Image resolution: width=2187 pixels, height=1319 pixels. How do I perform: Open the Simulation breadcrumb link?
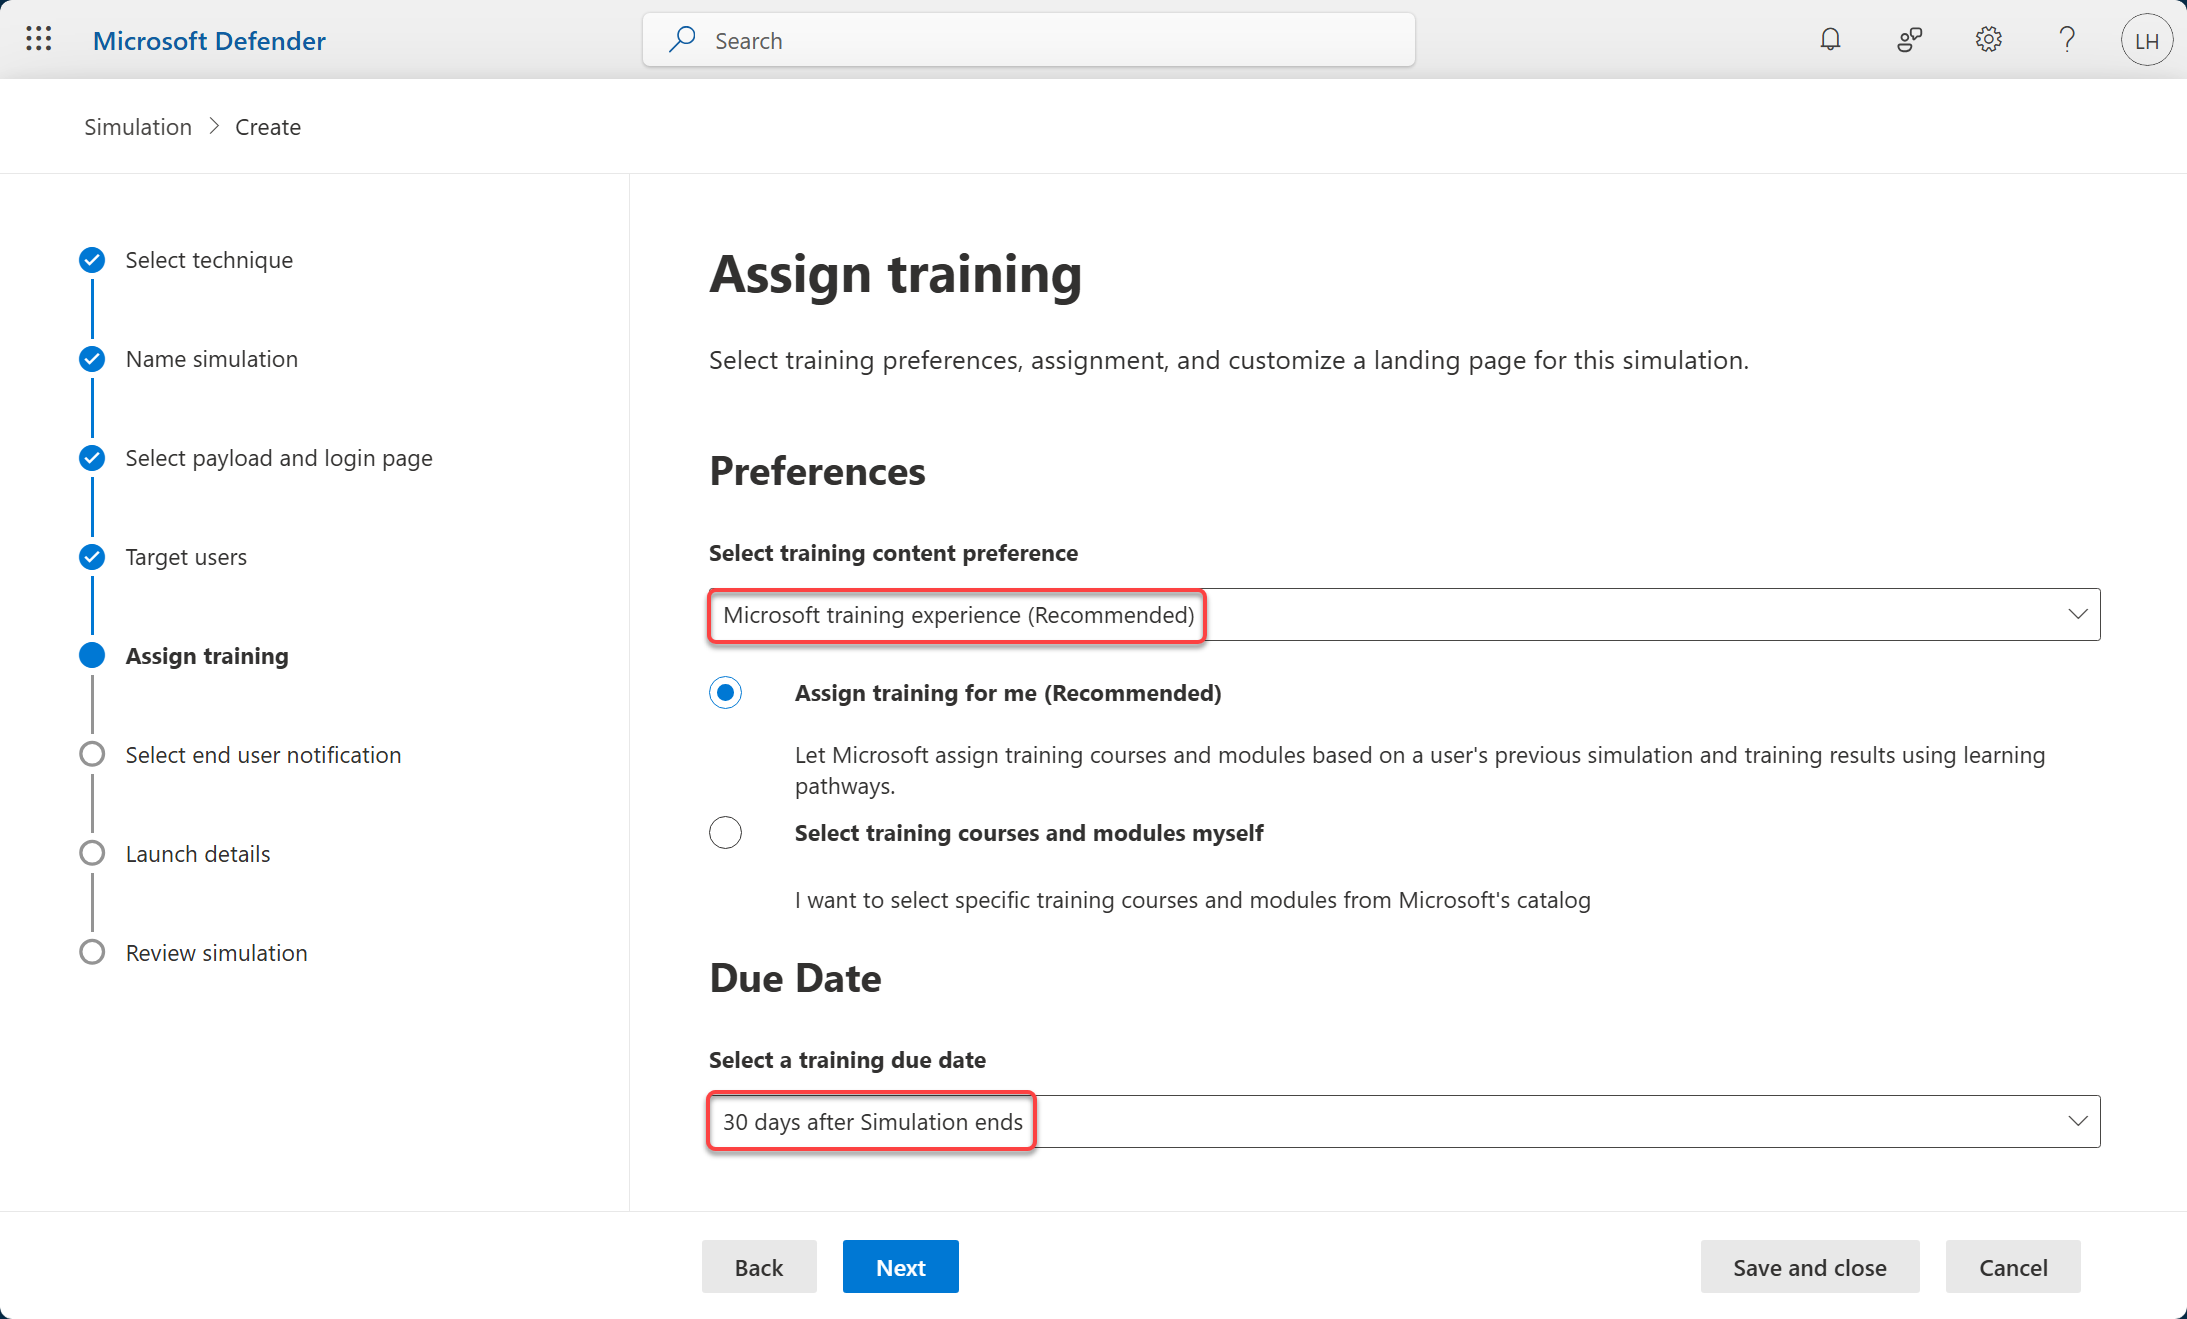coord(138,127)
